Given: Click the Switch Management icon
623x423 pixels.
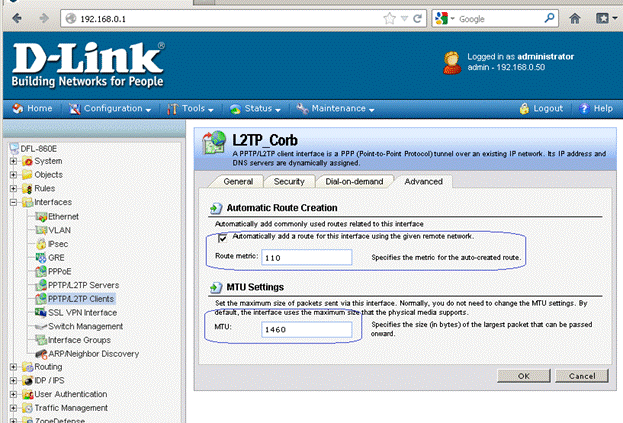Looking at the screenshot, I should (41, 326).
